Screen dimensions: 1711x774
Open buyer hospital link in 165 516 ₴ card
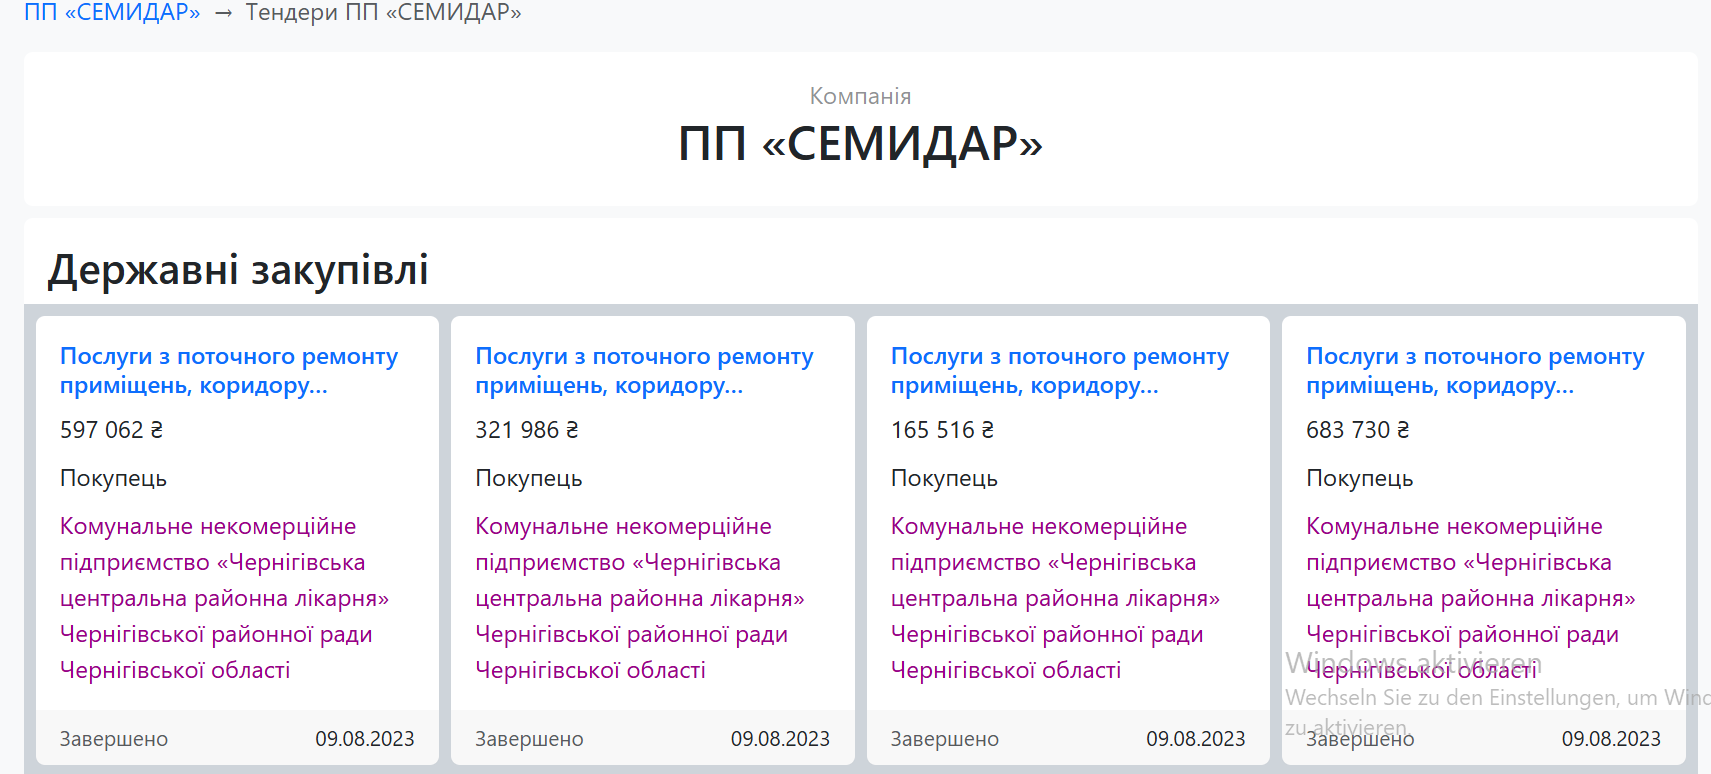pyautogui.click(x=1054, y=598)
